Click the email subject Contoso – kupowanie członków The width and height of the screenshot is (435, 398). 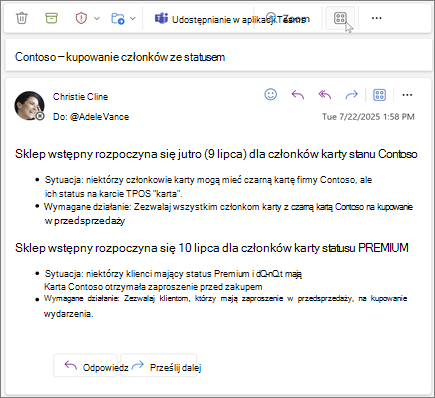(x=120, y=57)
